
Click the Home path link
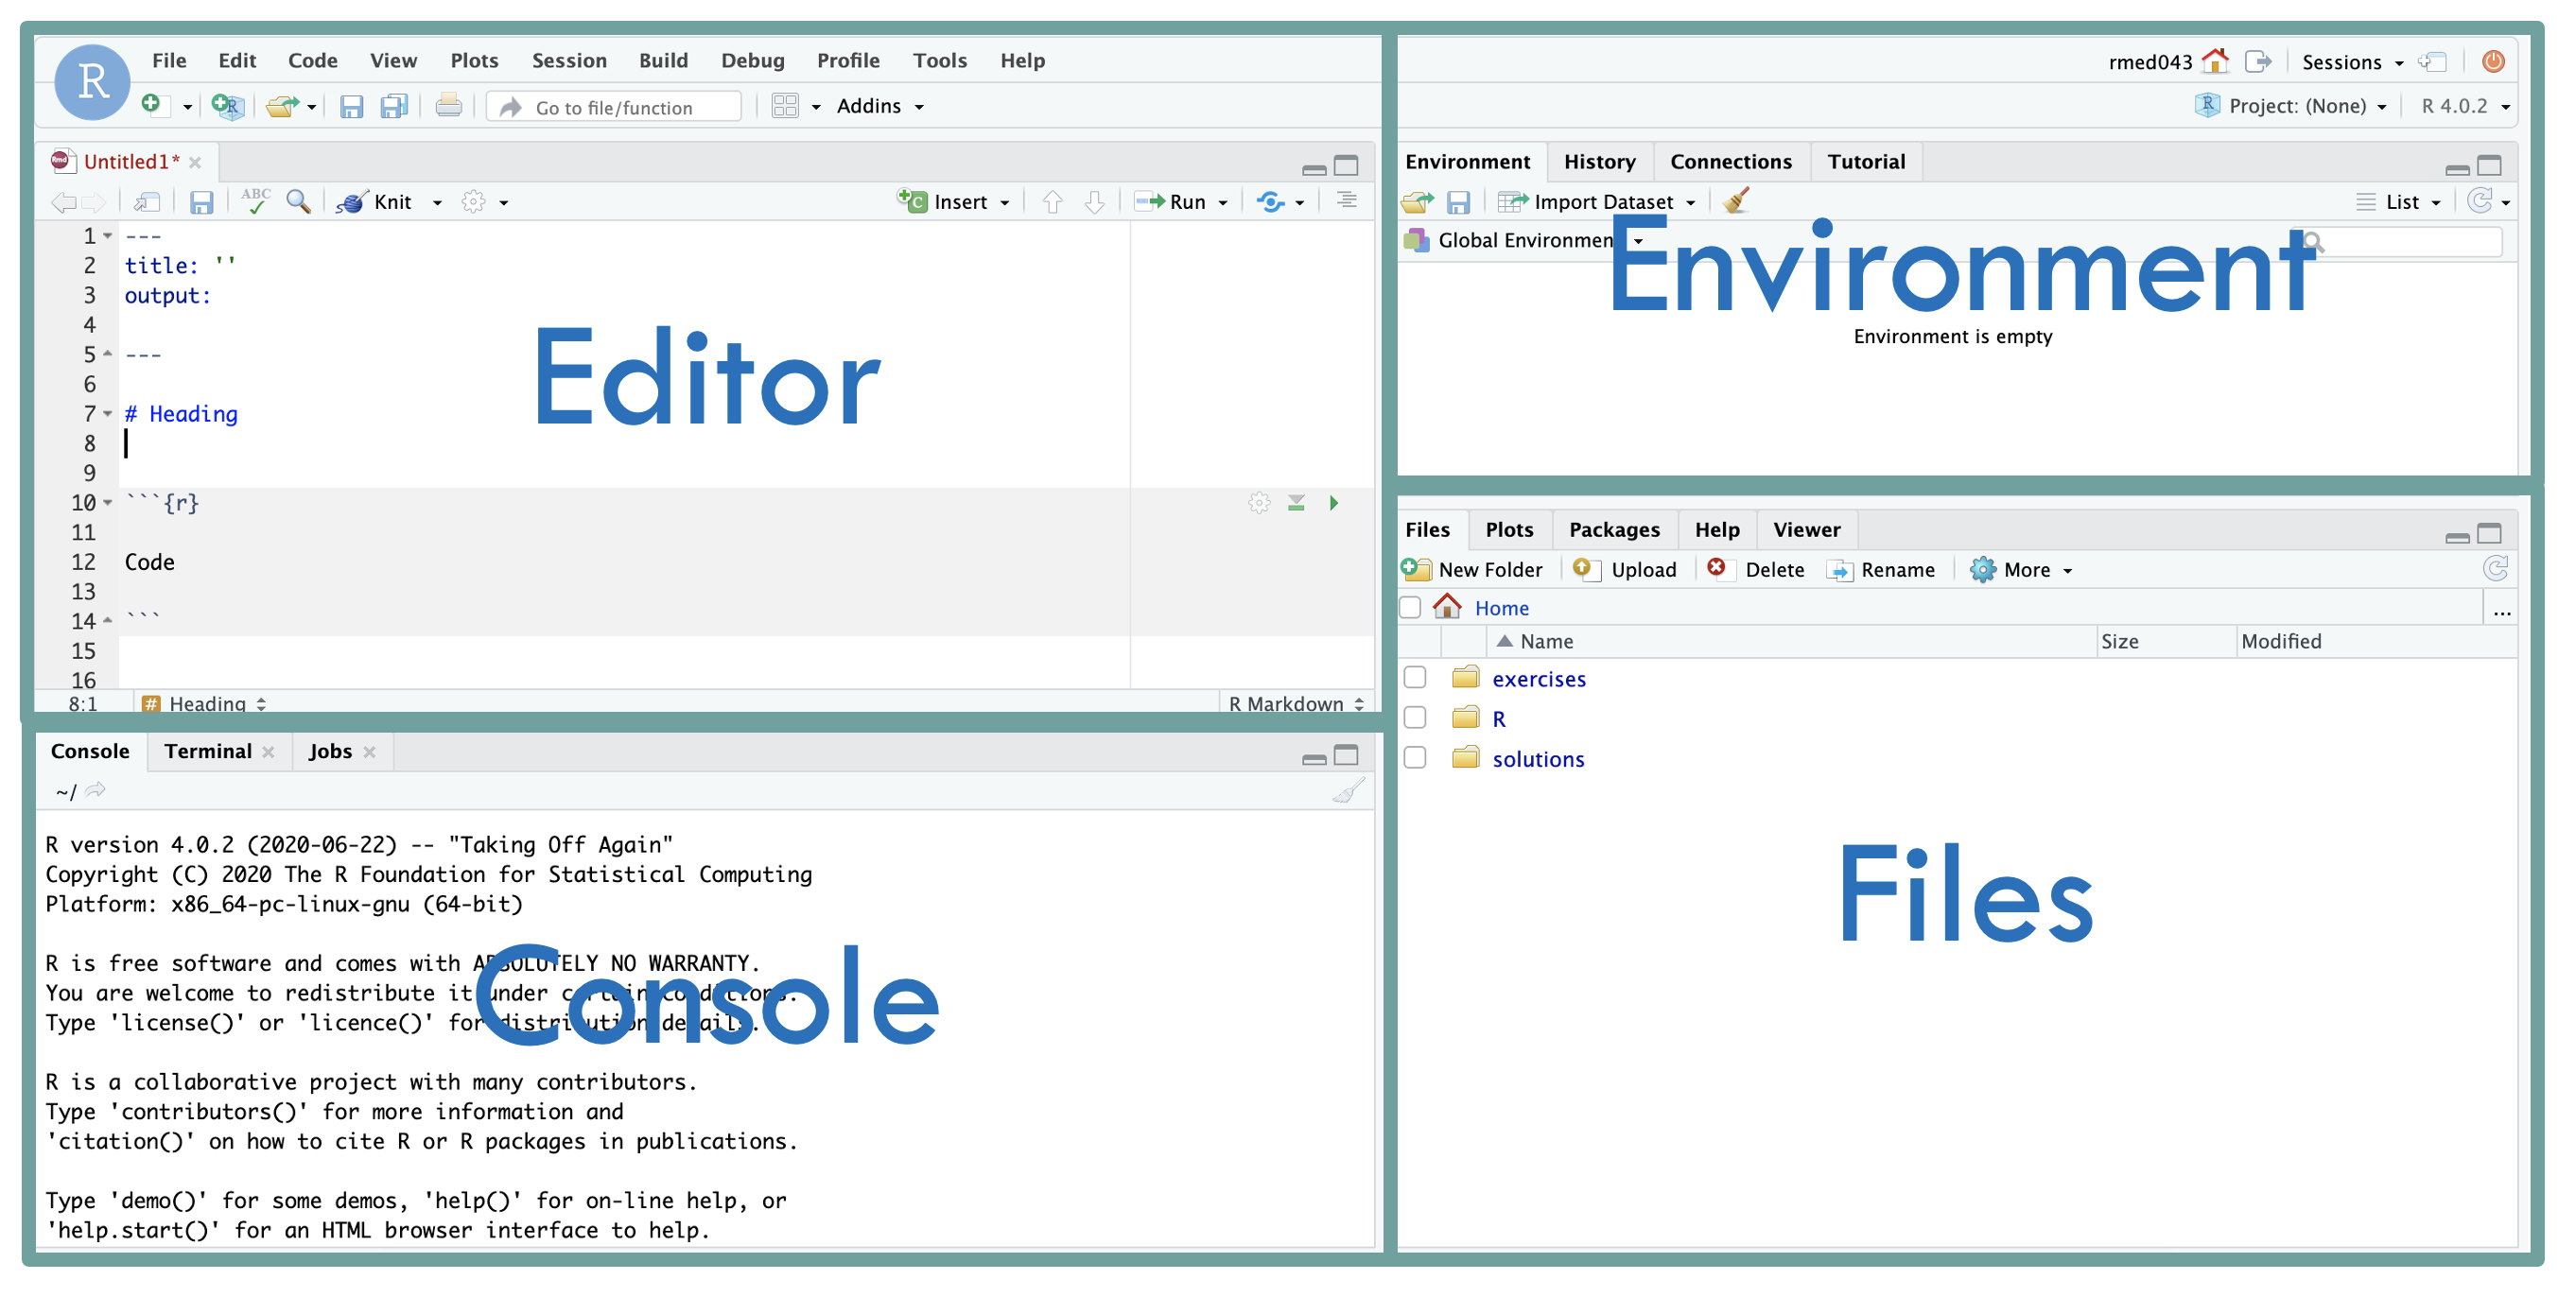[1501, 608]
